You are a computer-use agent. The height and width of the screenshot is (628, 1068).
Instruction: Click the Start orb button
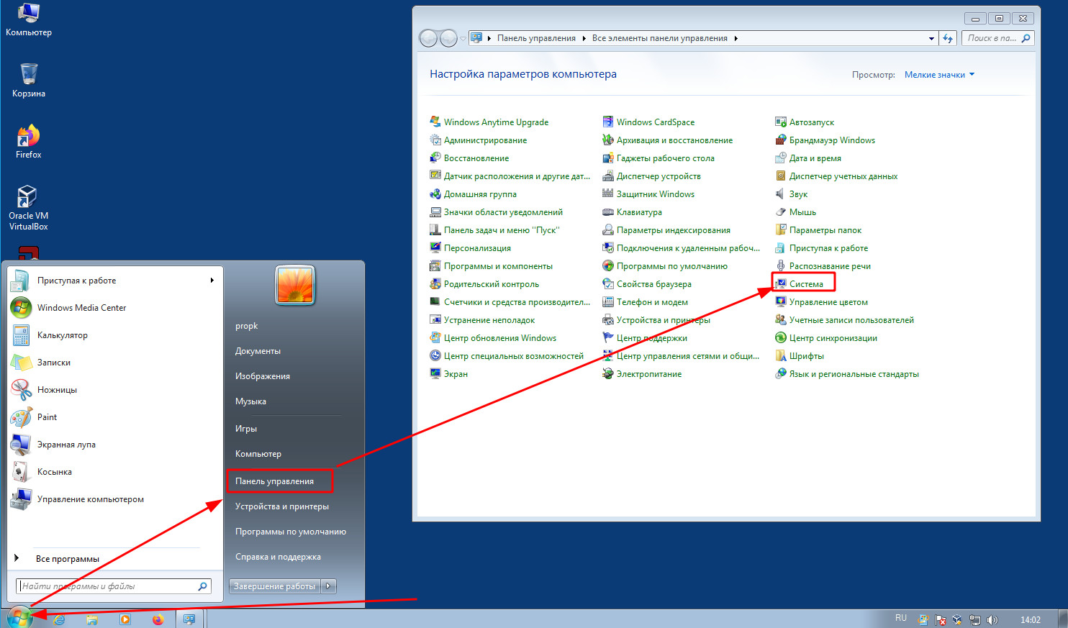point(20,617)
